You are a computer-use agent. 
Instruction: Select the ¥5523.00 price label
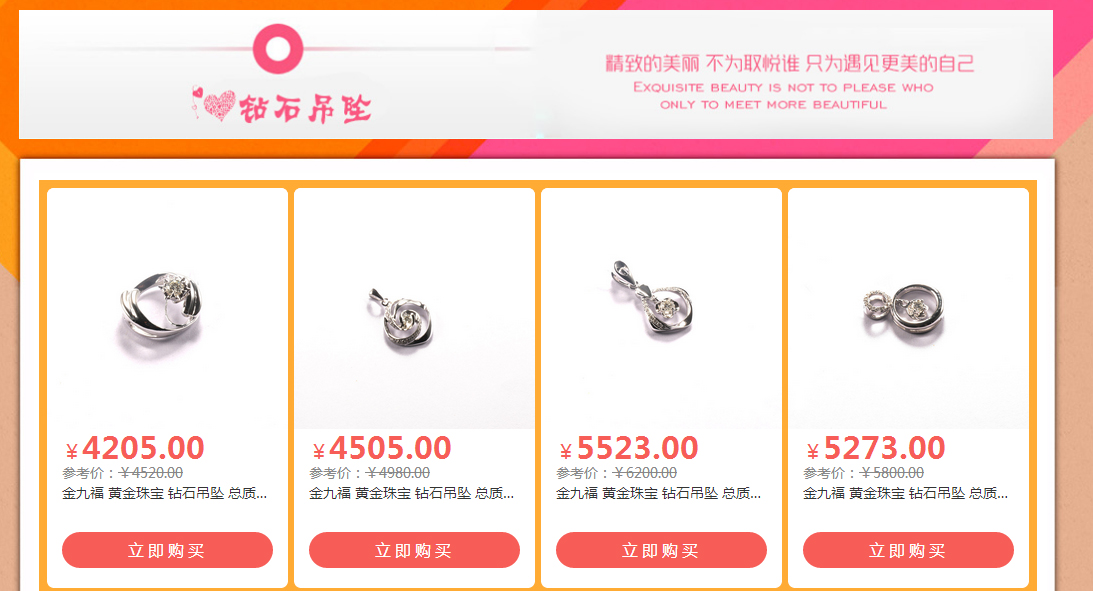[629, 448]
